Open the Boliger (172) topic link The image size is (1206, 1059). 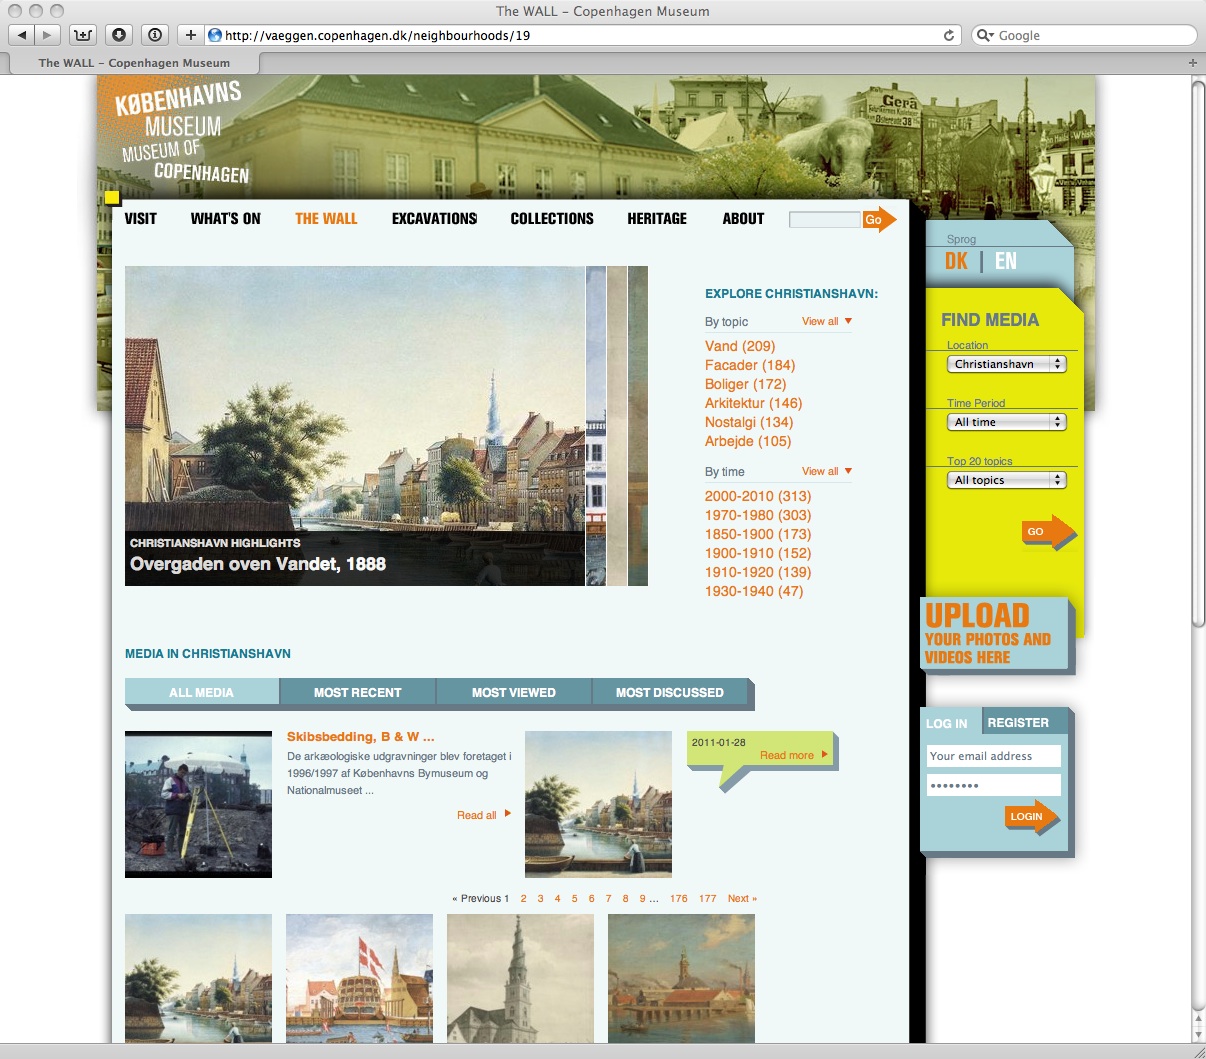coord(746,384)
